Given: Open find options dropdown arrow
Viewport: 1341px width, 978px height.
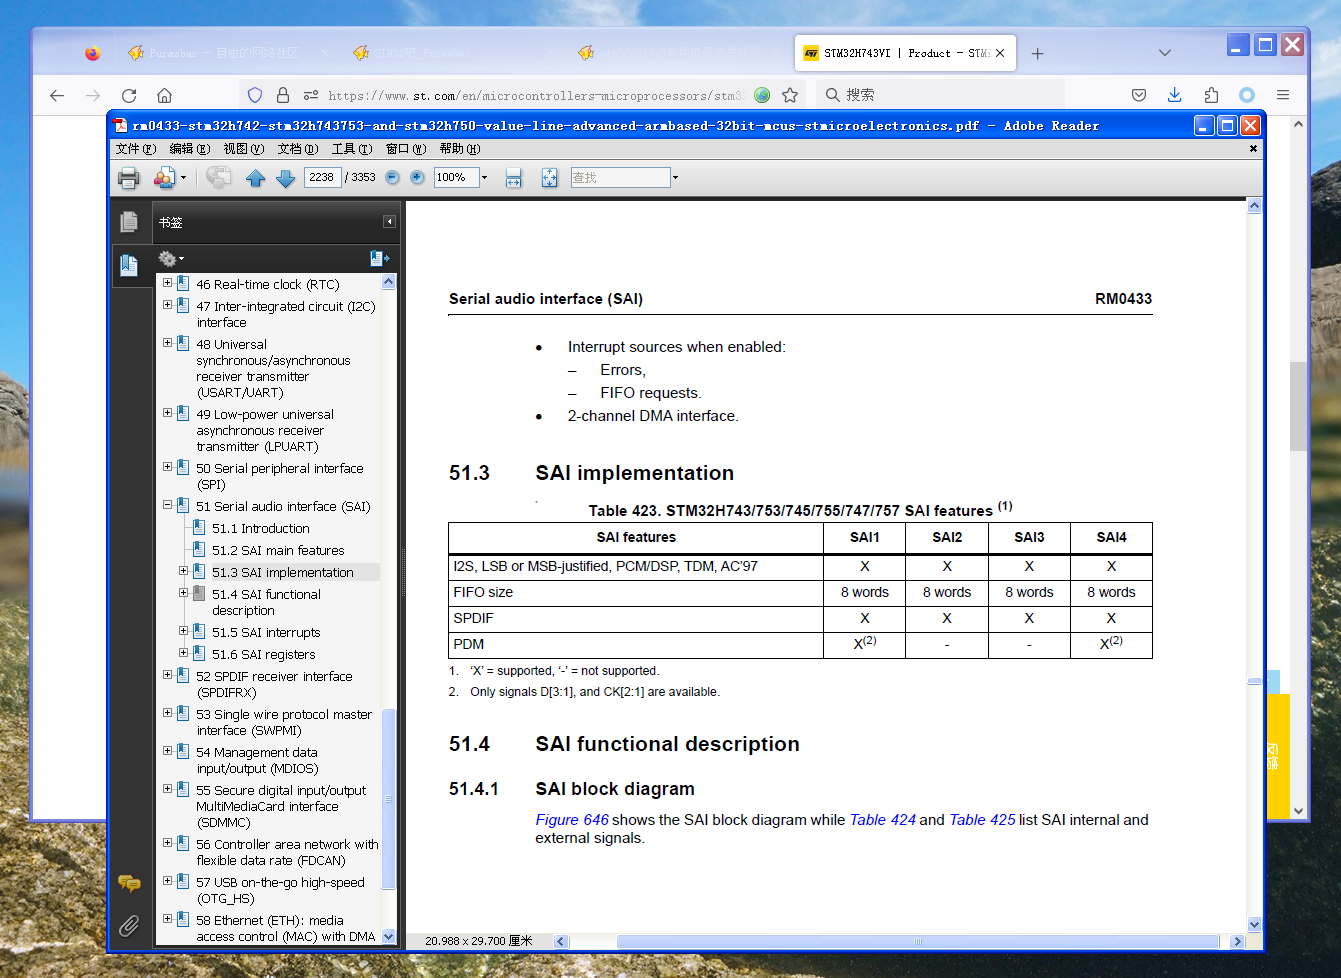Looking at the screenshot, I should pyautogui.click(x=675, y=177).
